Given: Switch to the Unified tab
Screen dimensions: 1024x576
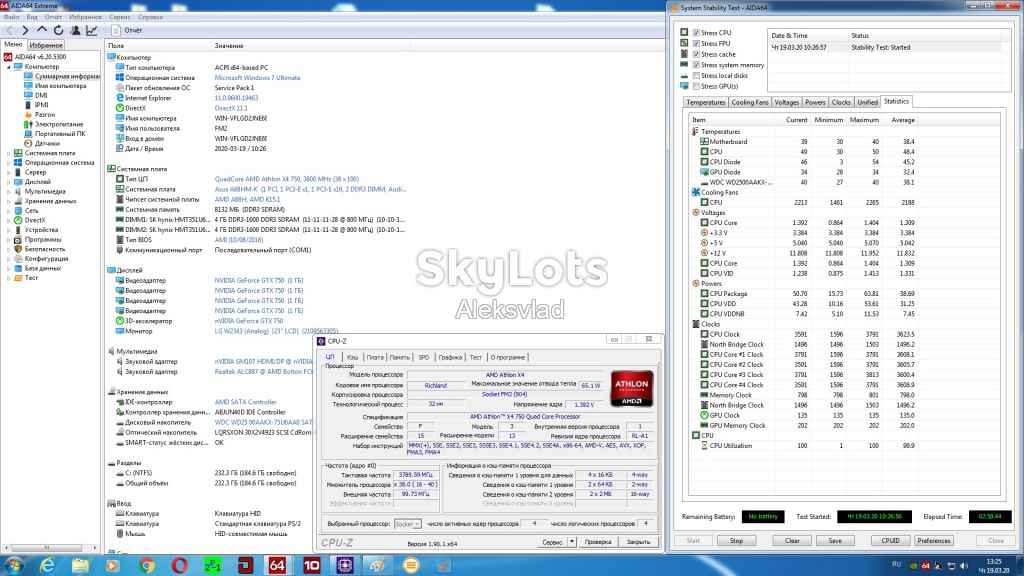Looking at the screenshot, I should click(x=867, y=103).
